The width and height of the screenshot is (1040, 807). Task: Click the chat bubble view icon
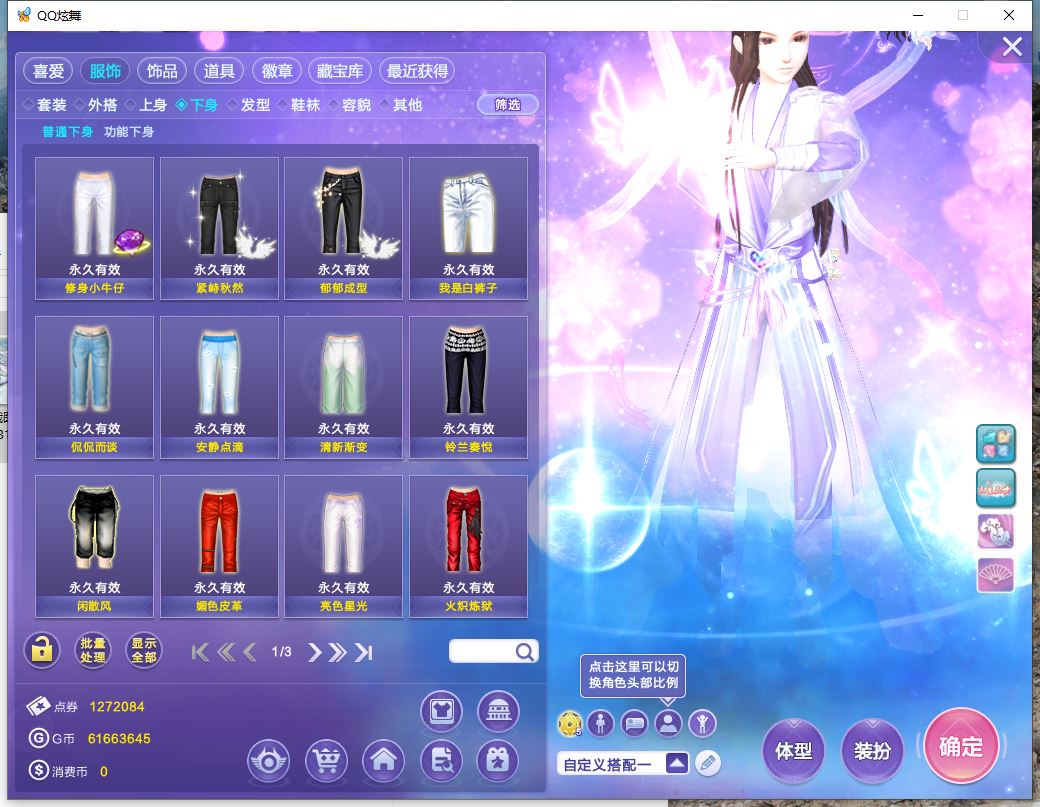coord(635,723)
